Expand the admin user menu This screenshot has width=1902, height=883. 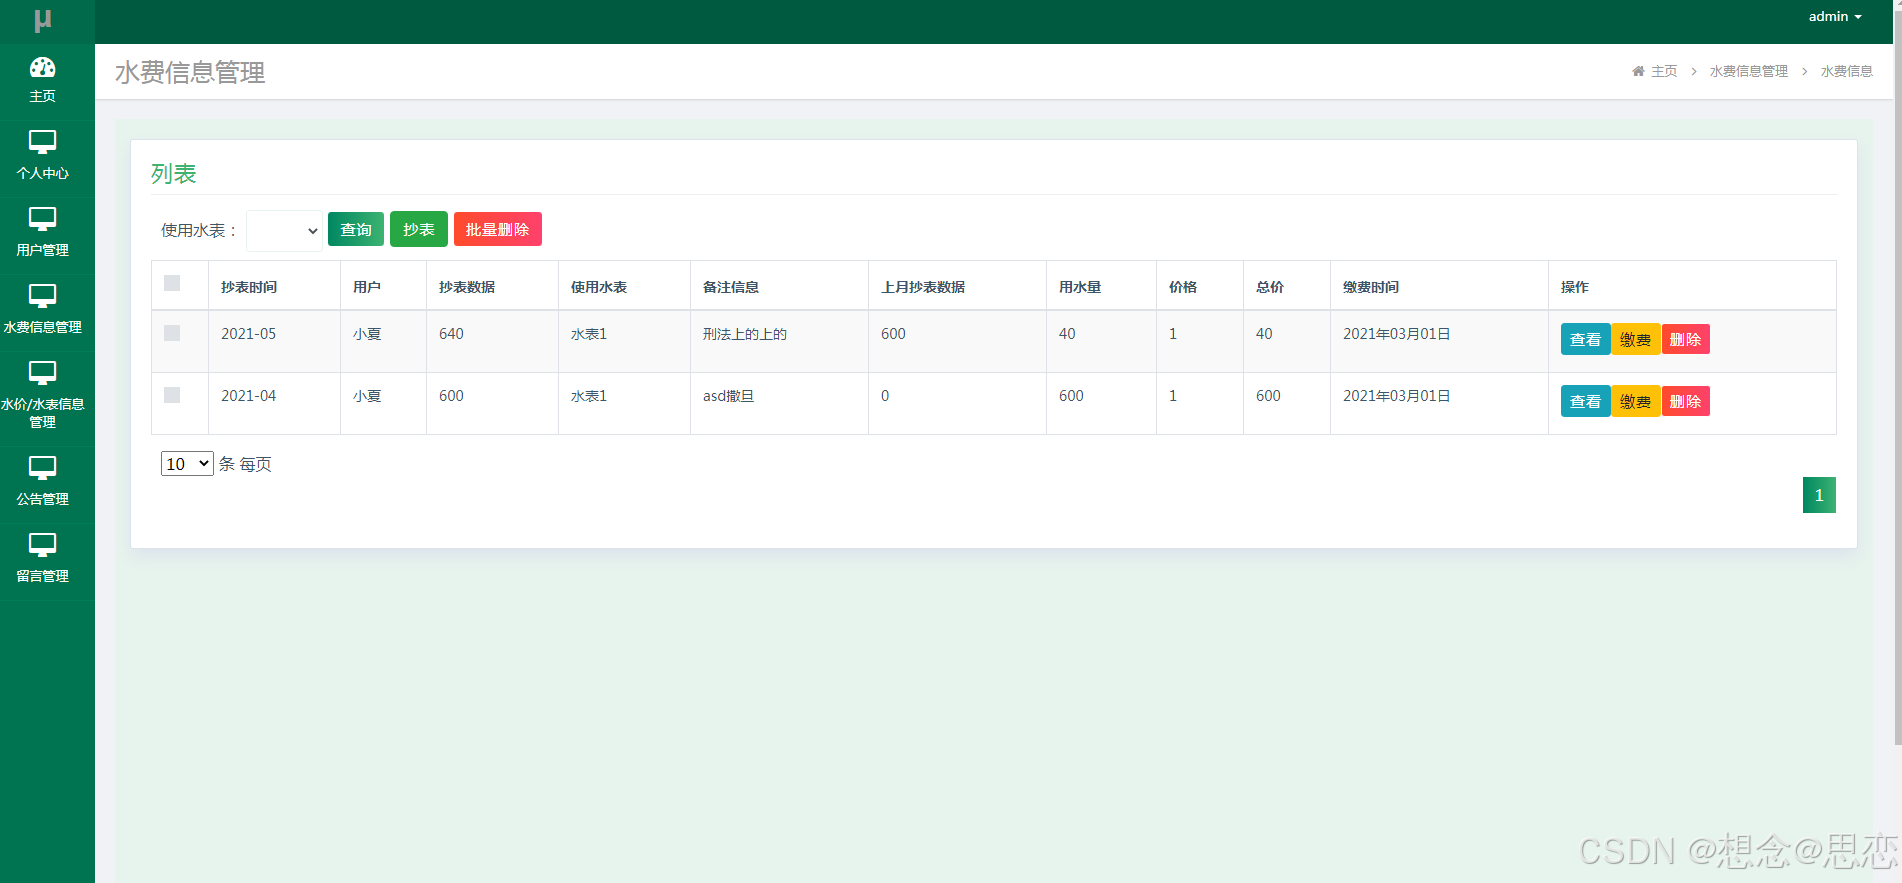point(1835,16)
